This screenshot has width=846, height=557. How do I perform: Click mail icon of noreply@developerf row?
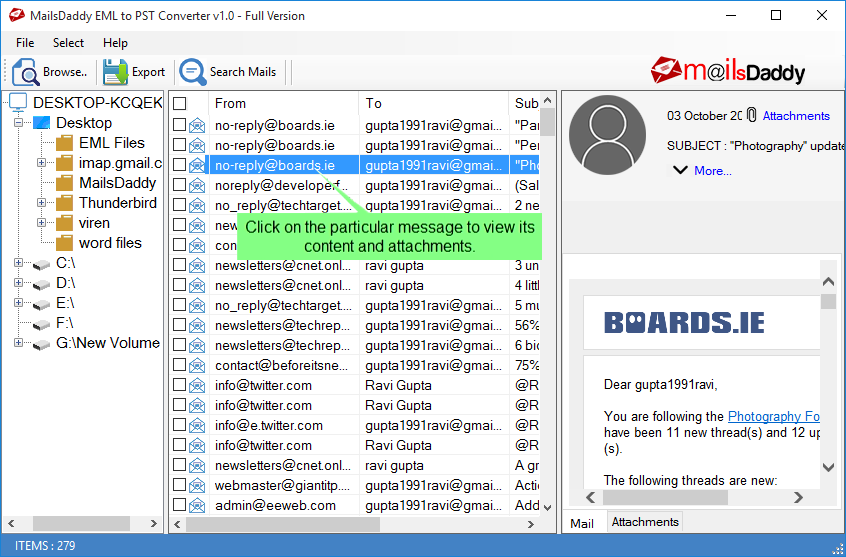(197, 186)
